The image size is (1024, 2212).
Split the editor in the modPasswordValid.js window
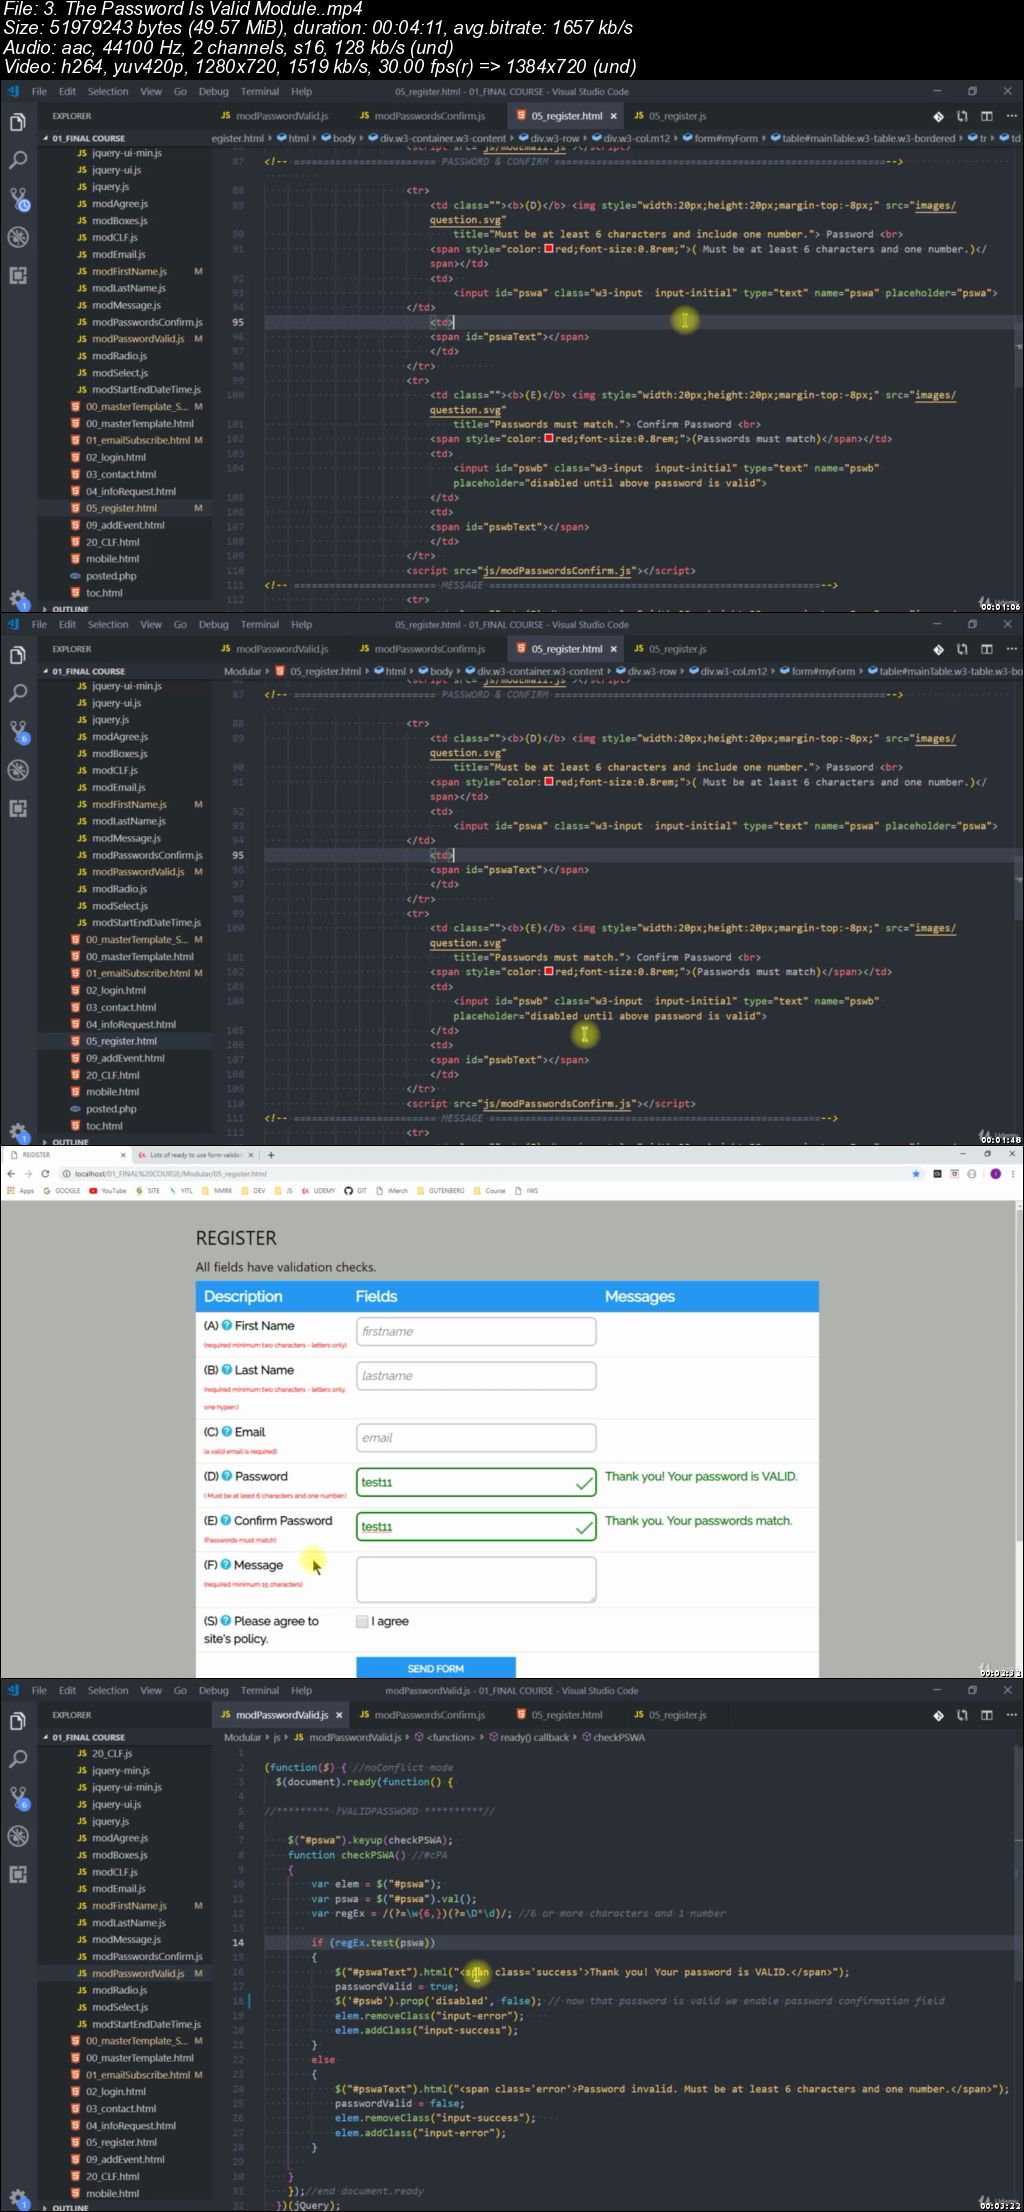pos(986,1715)
